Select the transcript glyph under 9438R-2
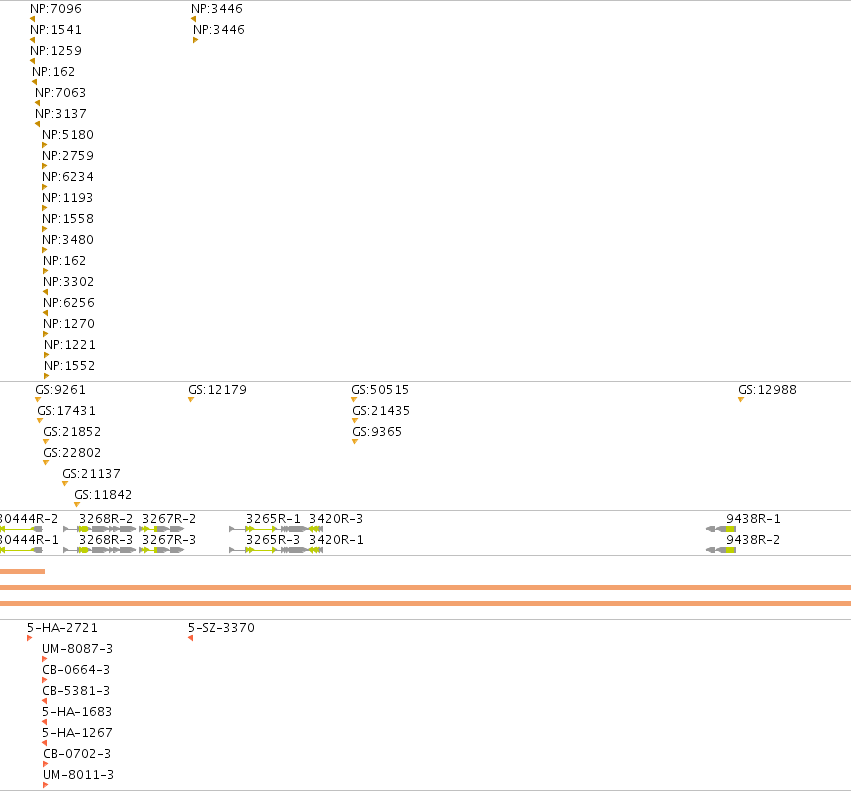Screen dimensions: 851x791 coord(721,550)
